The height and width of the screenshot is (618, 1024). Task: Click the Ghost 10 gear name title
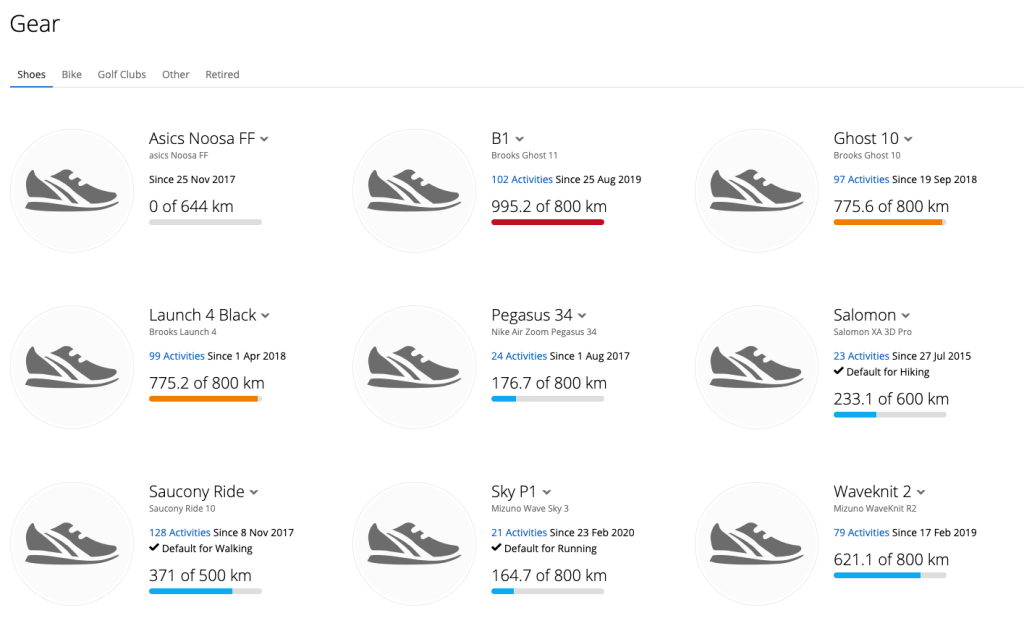866,139
